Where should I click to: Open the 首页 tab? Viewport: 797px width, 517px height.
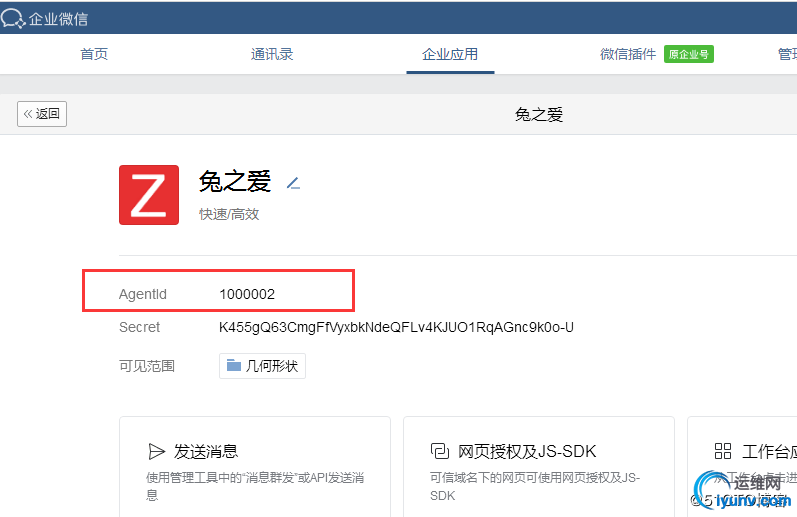[x=94, y=54]
